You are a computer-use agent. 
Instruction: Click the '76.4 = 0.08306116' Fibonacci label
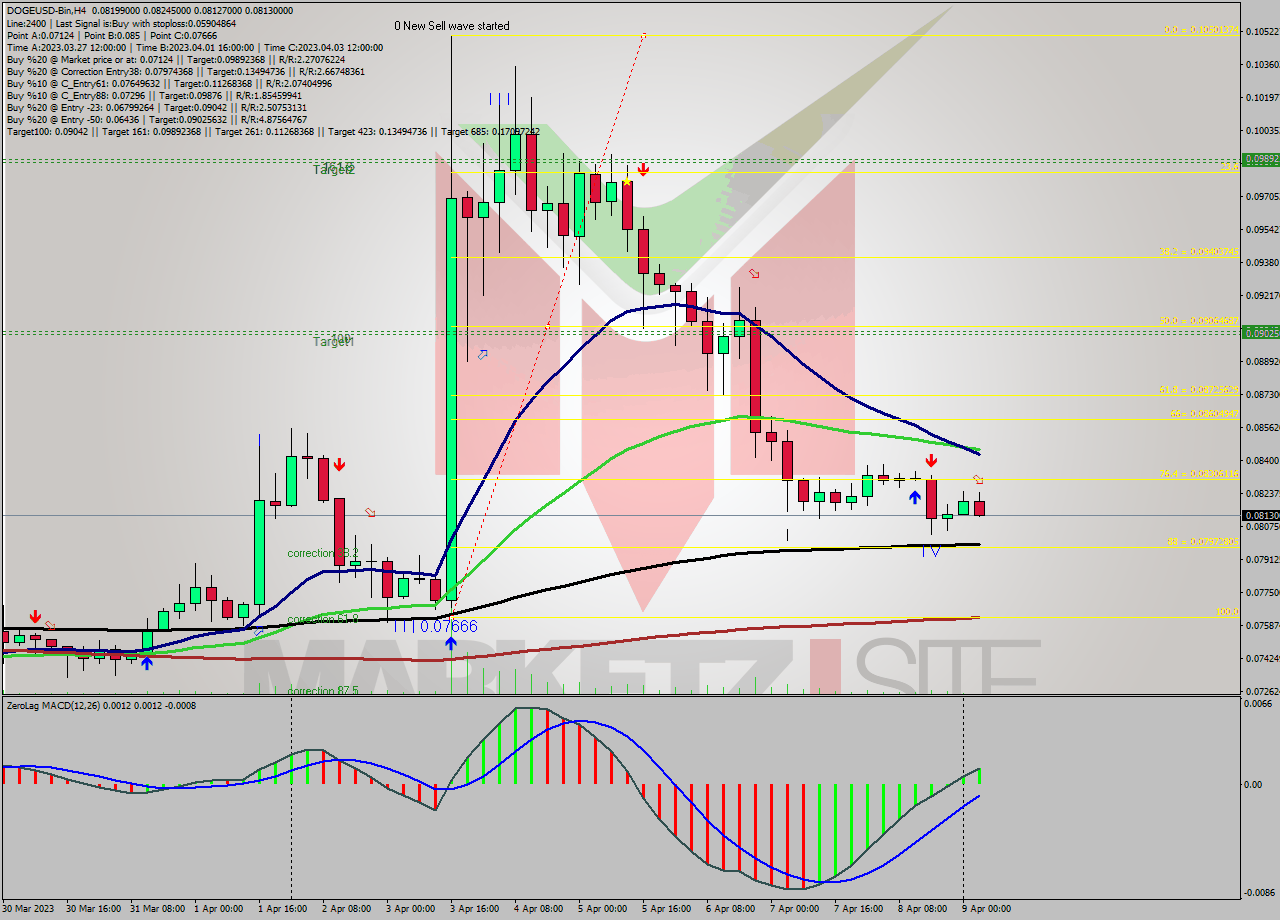click(x=1199, y=474)
